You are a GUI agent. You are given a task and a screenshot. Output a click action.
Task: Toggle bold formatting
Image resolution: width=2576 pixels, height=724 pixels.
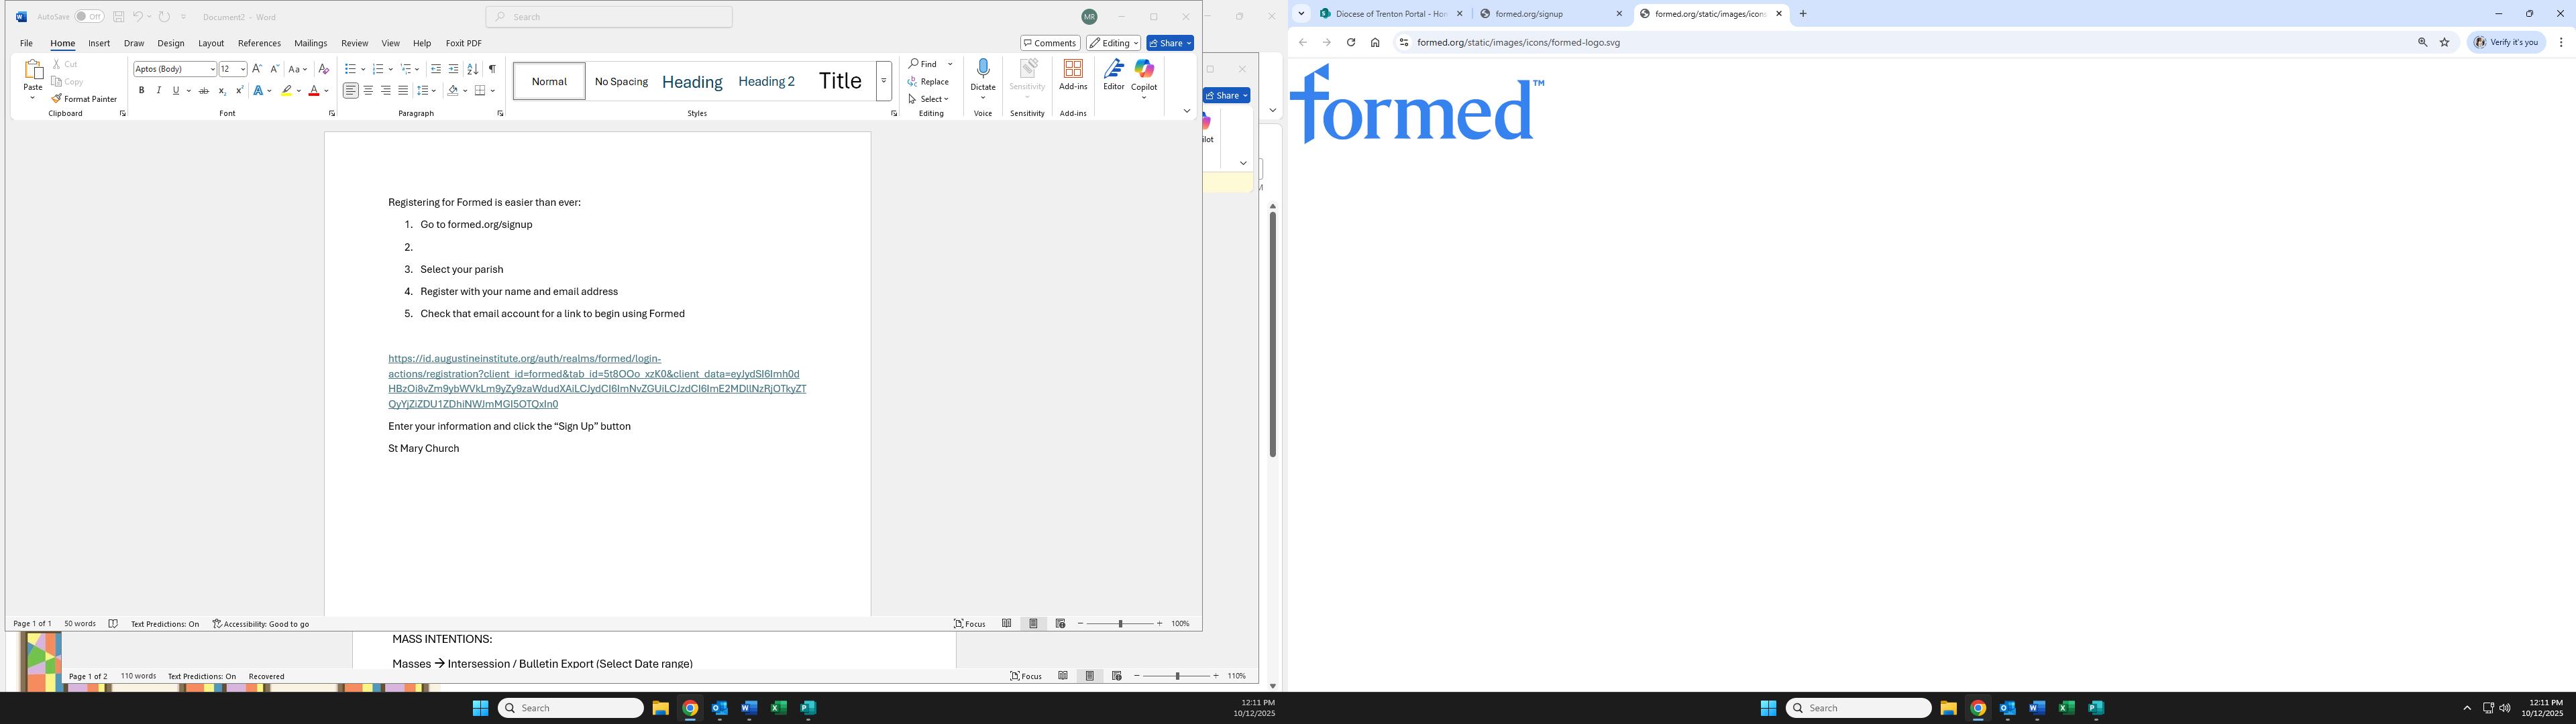[x=142, y=91]
